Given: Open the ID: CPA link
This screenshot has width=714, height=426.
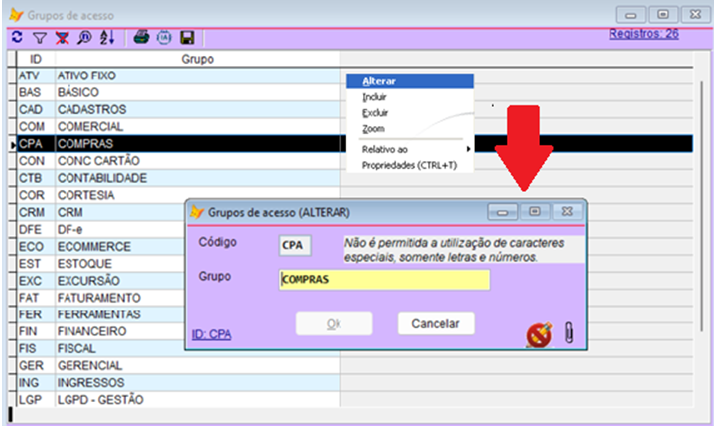Looking at the screenshot, I should point(211,335).
